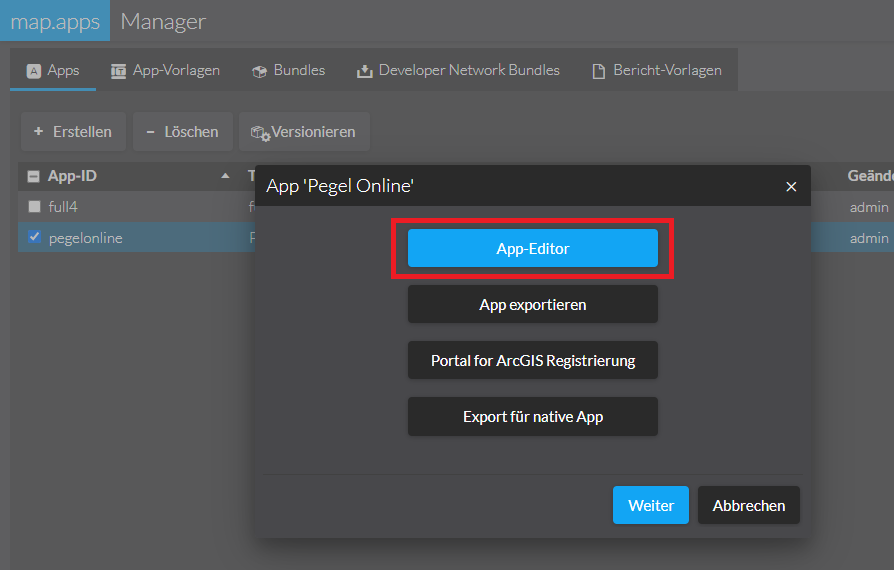
Task: Choose Portal for ArcGIS Registrierung
Action: (533, 360)
